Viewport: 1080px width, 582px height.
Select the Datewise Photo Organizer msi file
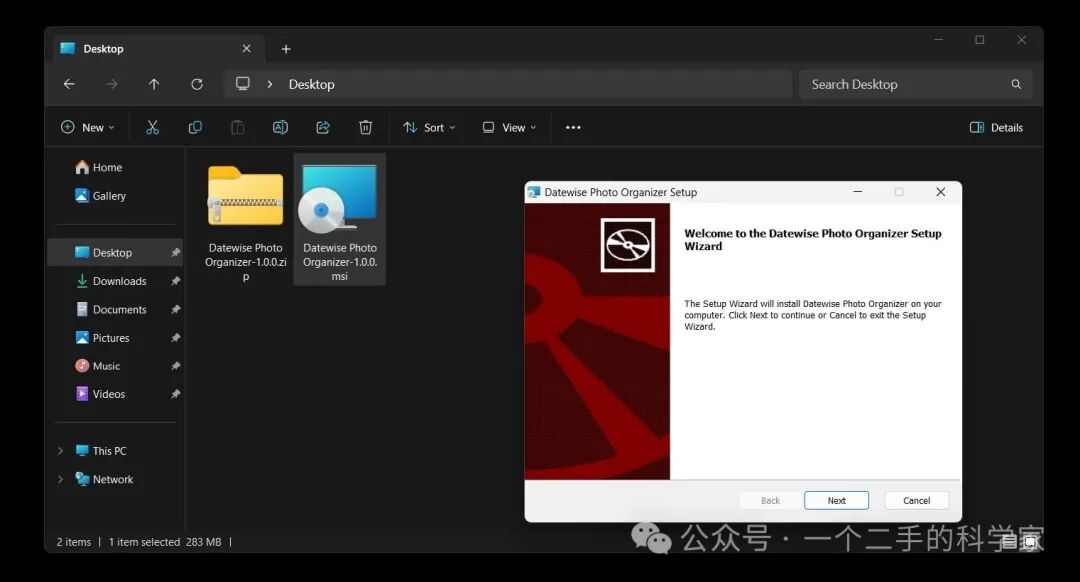coord(340,219)
